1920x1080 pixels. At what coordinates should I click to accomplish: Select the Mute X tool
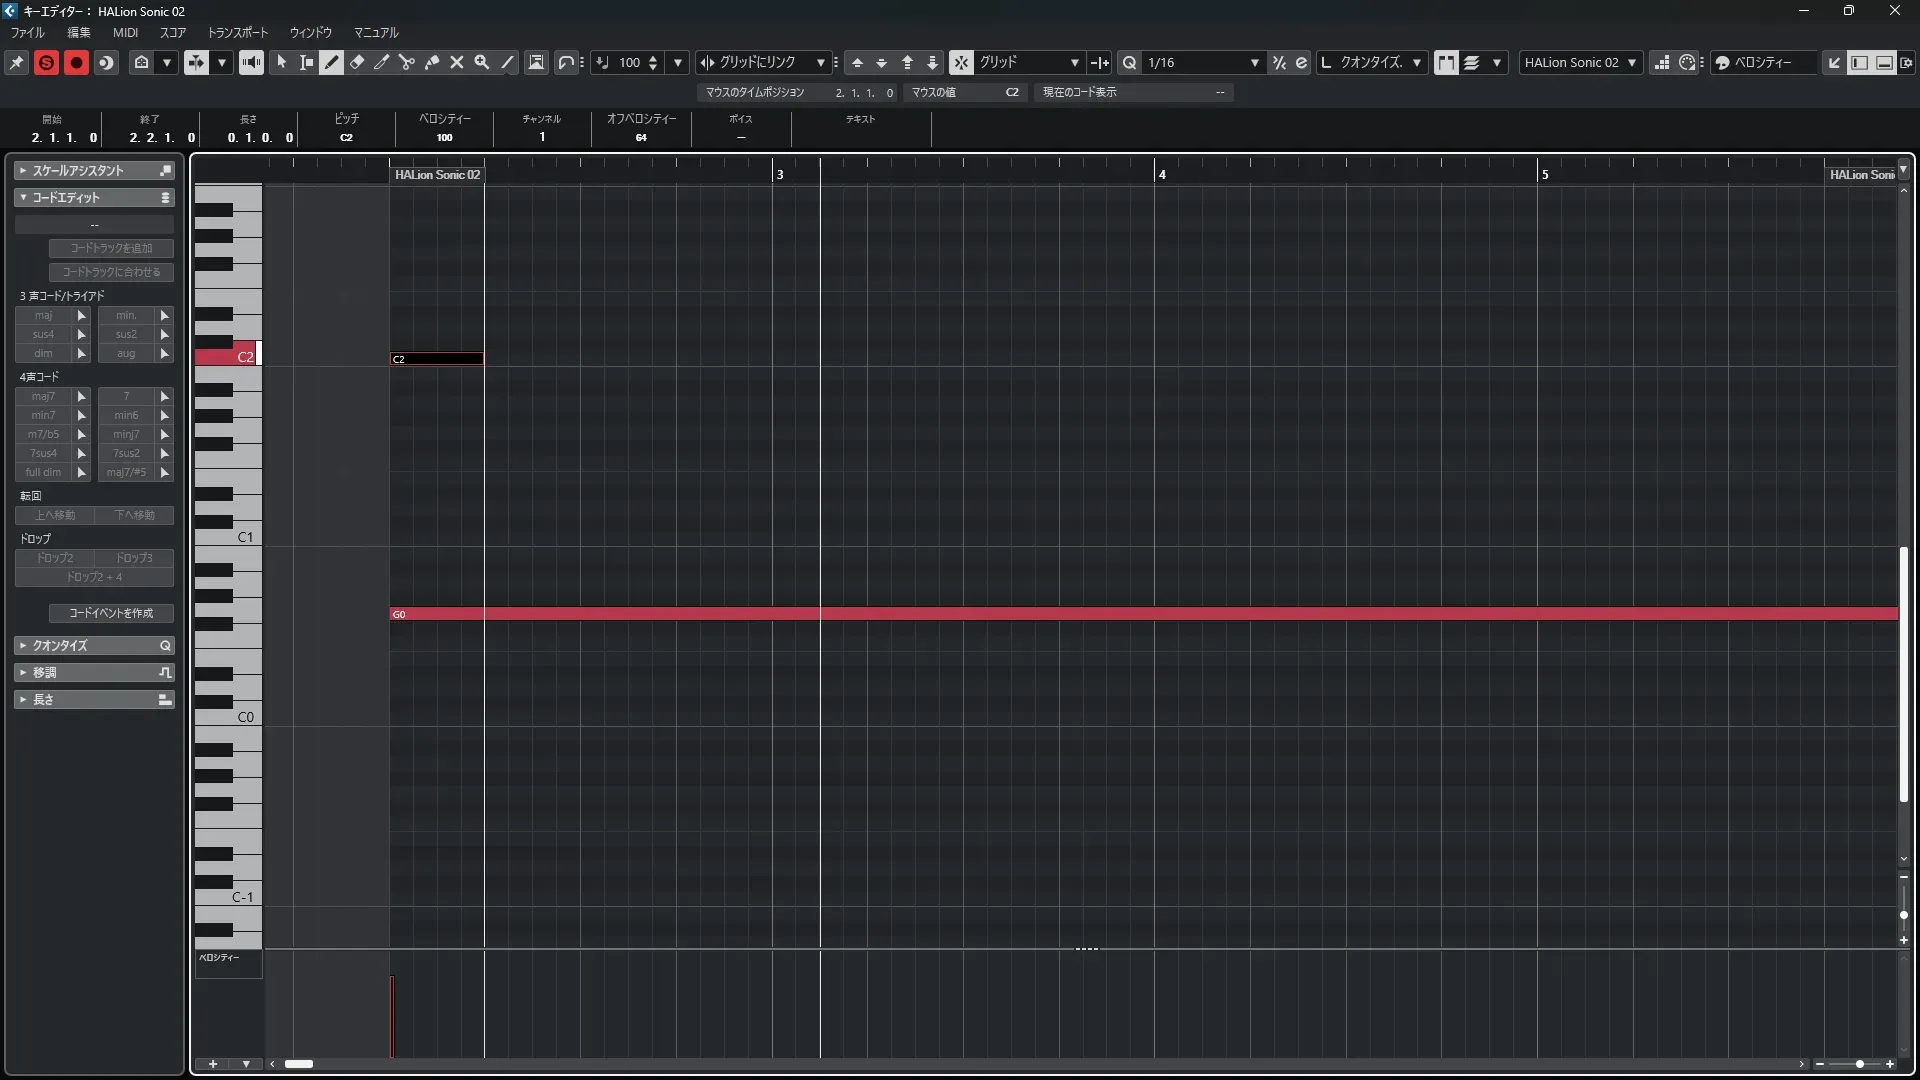(457, 62)
